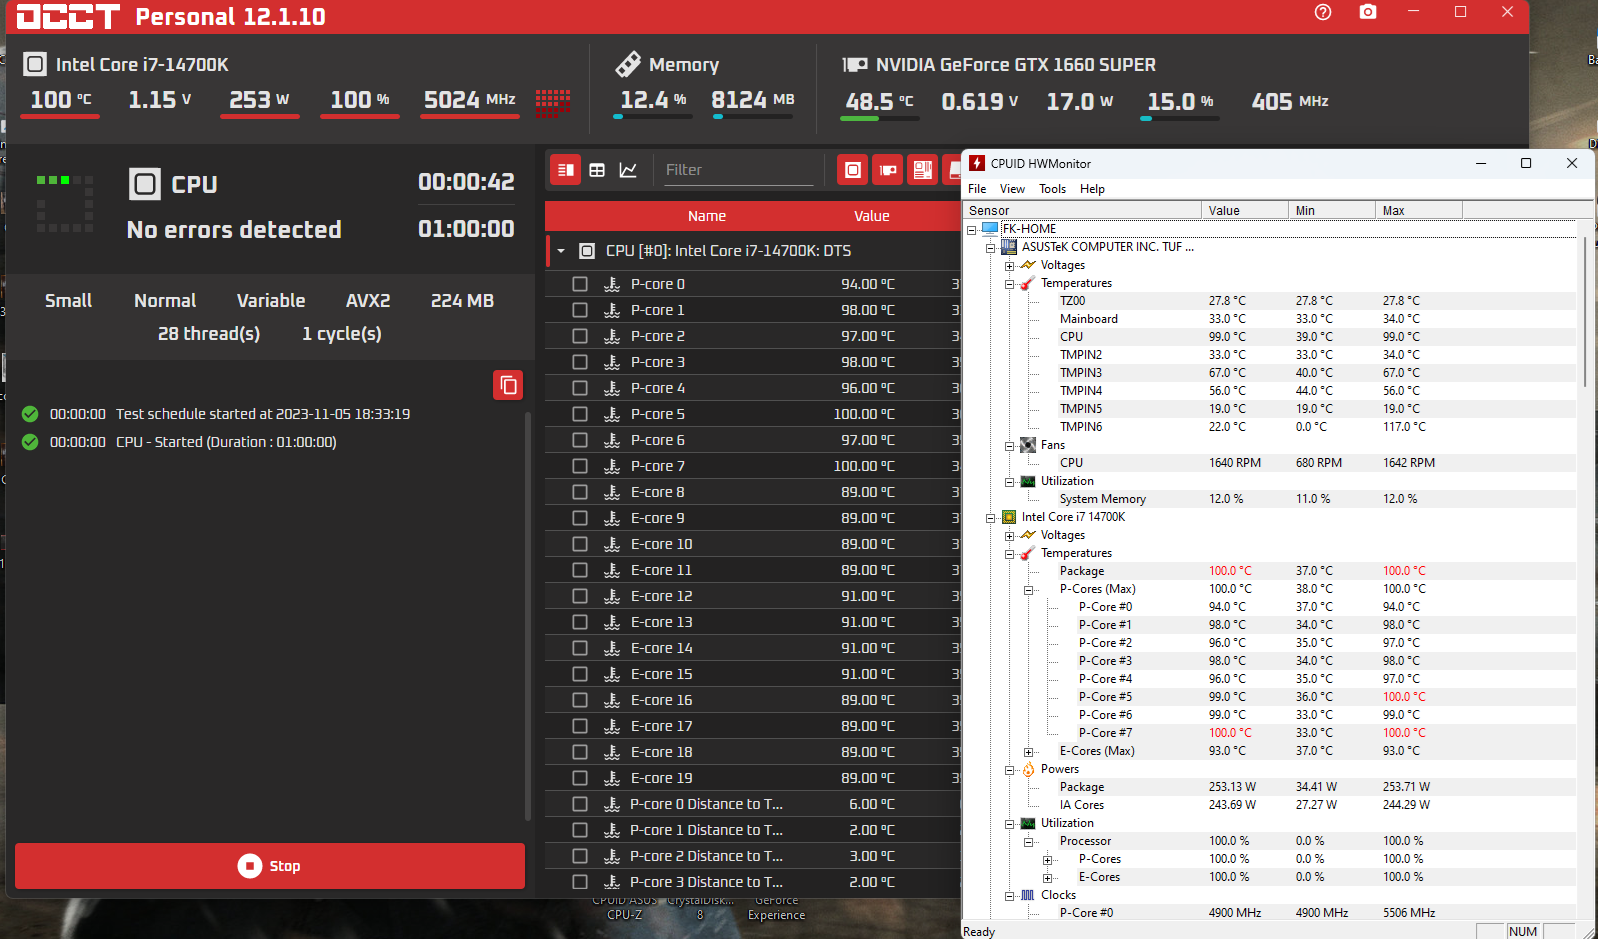Collapse the FK-HOME tree node

tap(971, 229)
